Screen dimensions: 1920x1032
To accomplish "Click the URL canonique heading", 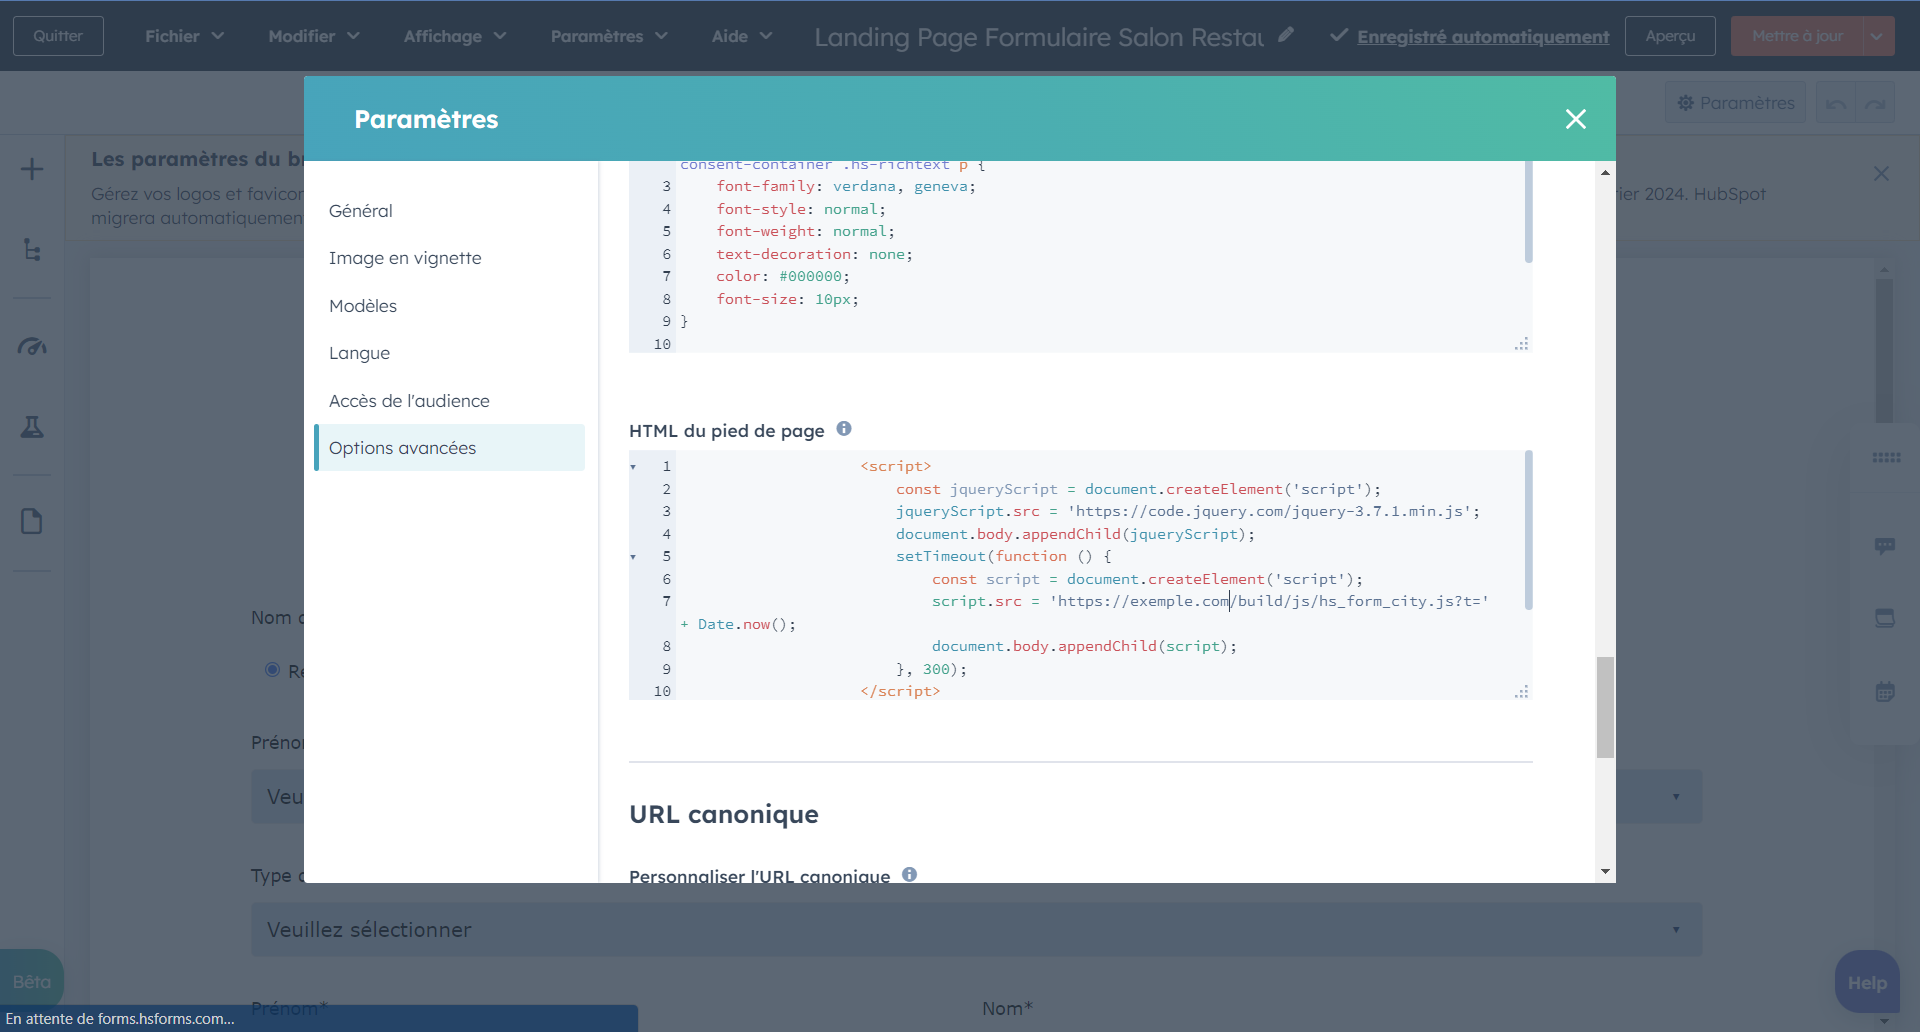I will (724, 814).
